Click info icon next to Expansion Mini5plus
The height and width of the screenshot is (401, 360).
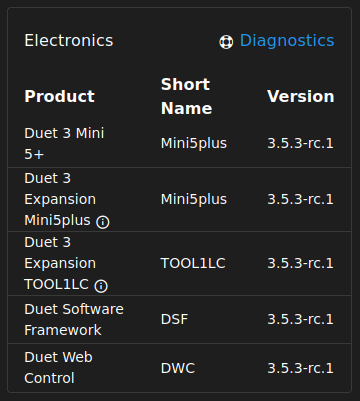(x=103, y=222)
